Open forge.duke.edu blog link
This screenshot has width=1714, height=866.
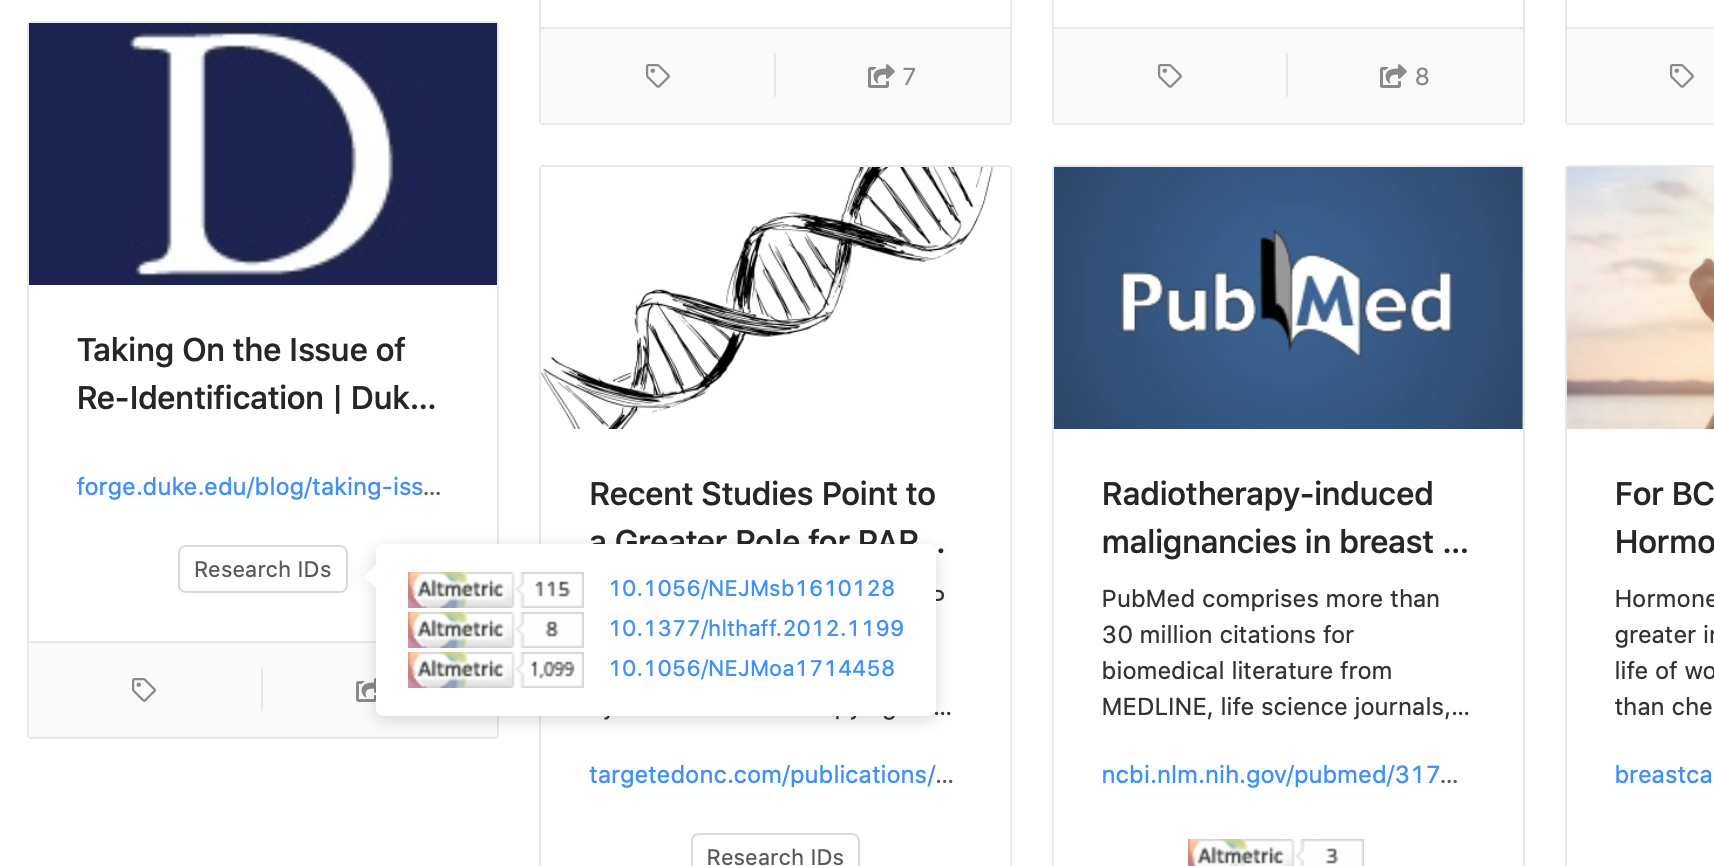pyautogui.click(x=259, y=487)
